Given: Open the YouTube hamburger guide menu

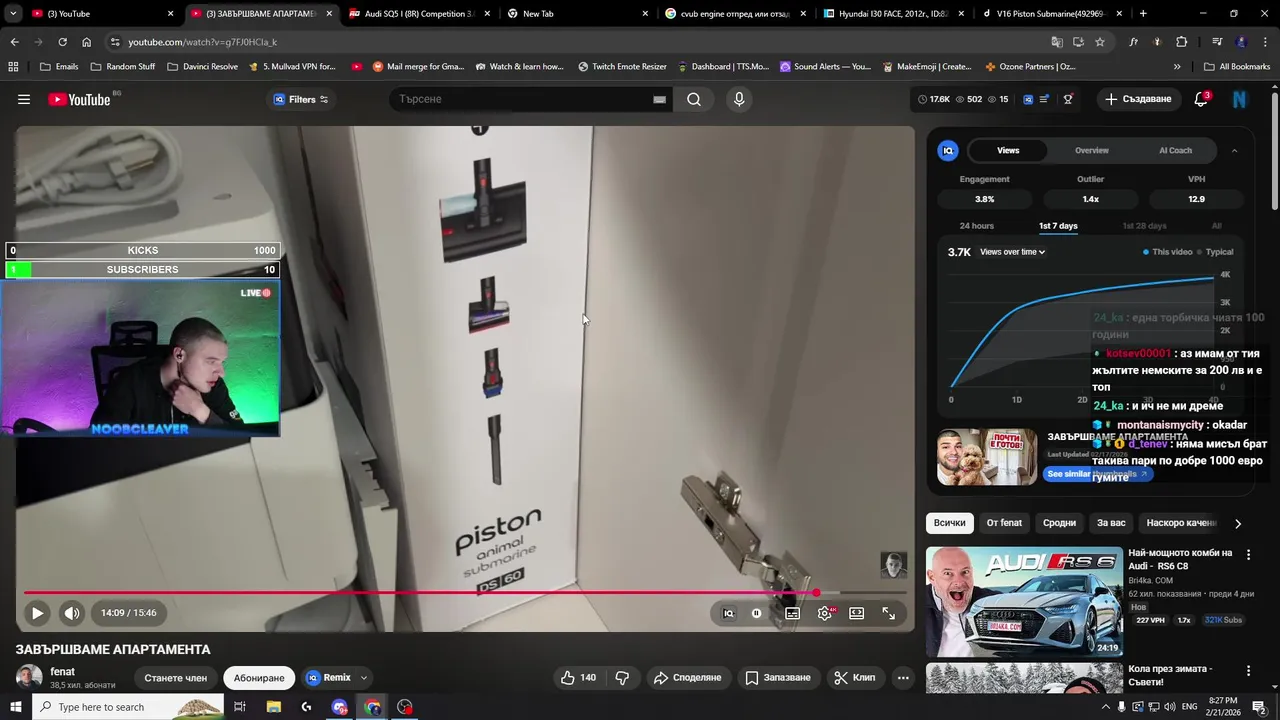Looking at the screenshot, I should click(24, 99).
